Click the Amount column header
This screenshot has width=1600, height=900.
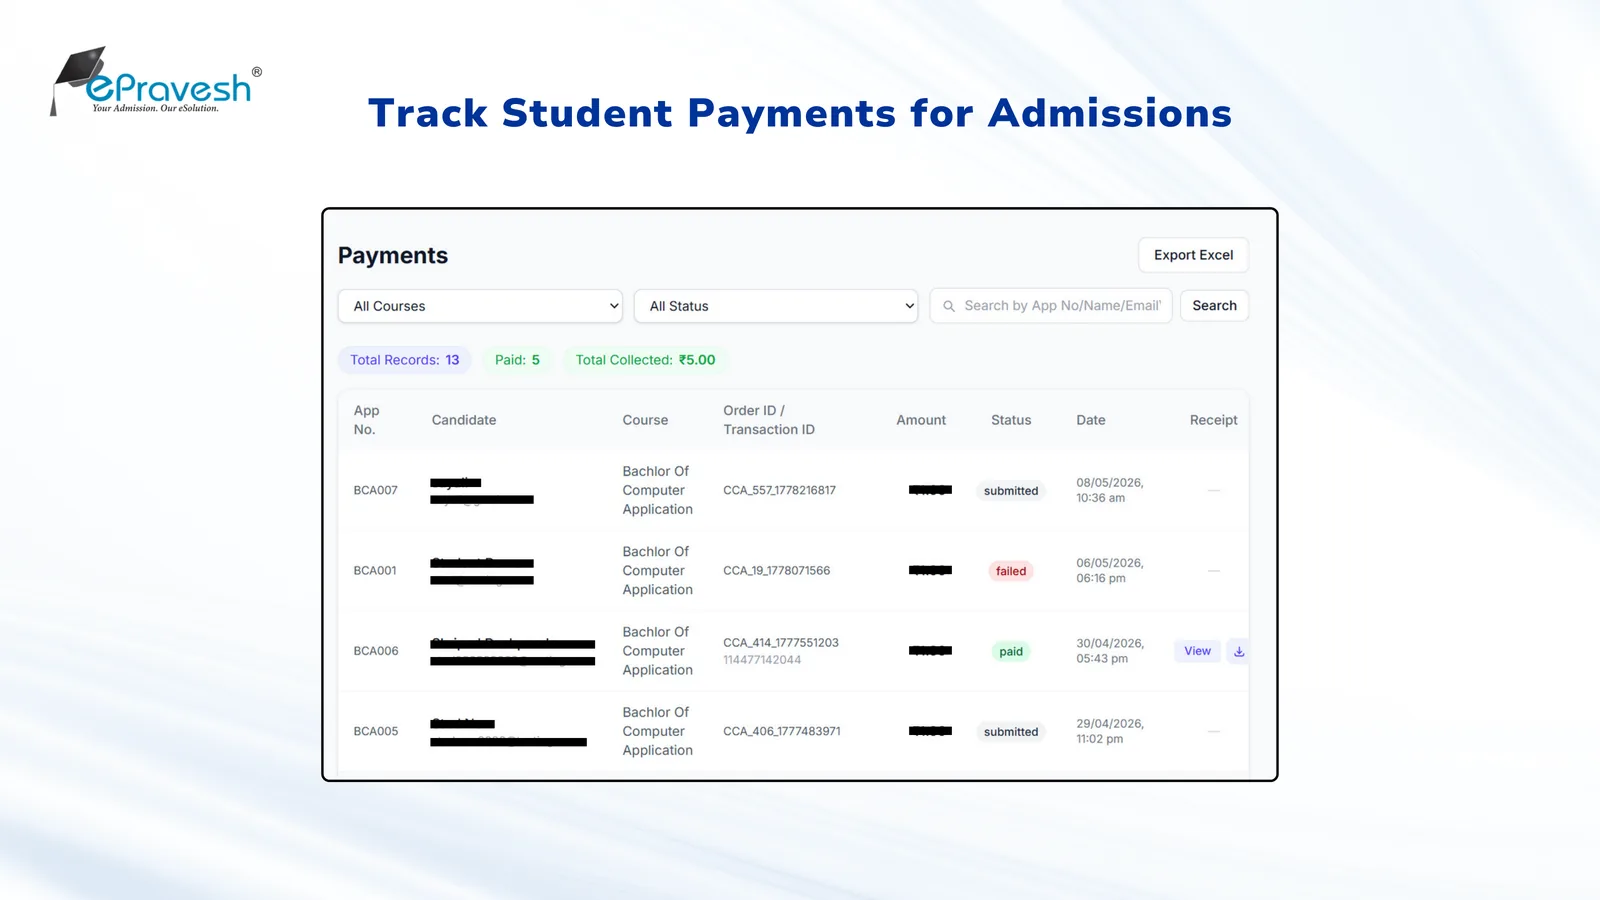tap(921, 420)
